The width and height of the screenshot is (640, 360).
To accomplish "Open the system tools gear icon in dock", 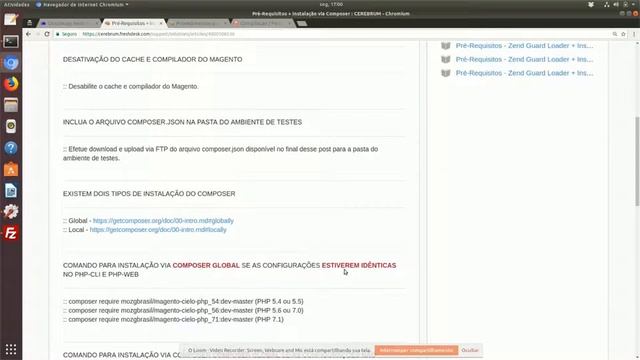I will click(11, 211).
